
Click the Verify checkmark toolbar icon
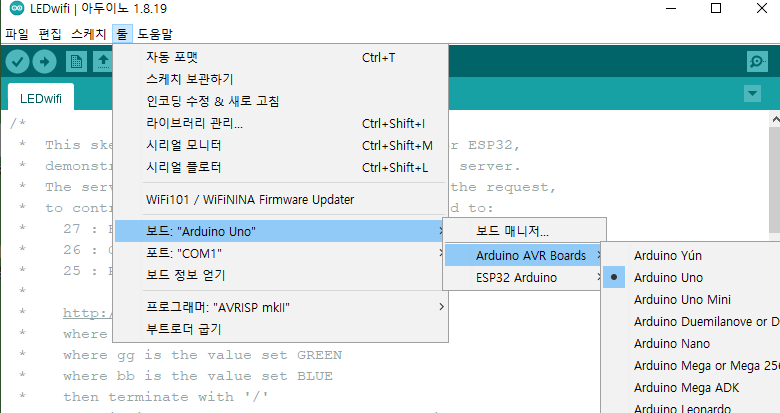pyautogui.click(x=17, y=62)
